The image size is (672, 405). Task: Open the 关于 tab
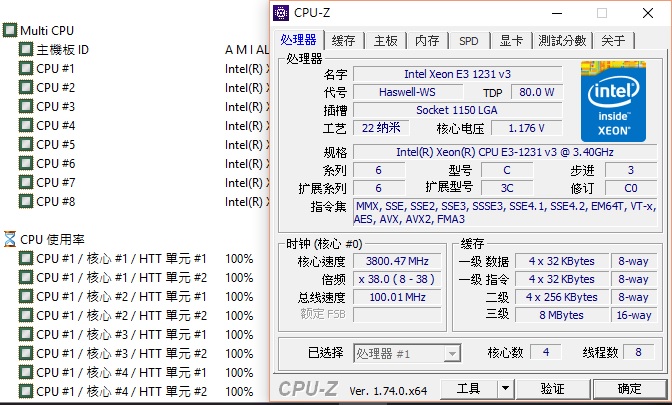tap(613, 41)
